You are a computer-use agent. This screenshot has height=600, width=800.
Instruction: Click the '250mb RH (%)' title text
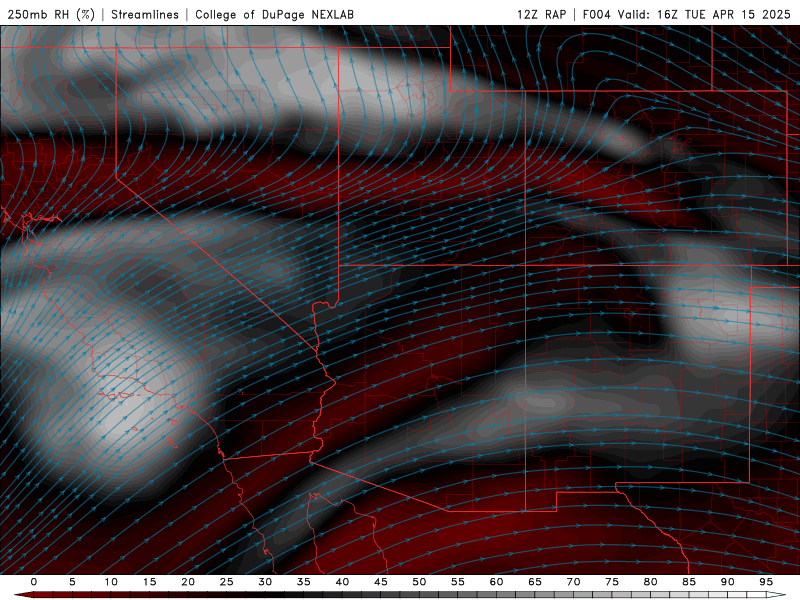coord(51,14)
